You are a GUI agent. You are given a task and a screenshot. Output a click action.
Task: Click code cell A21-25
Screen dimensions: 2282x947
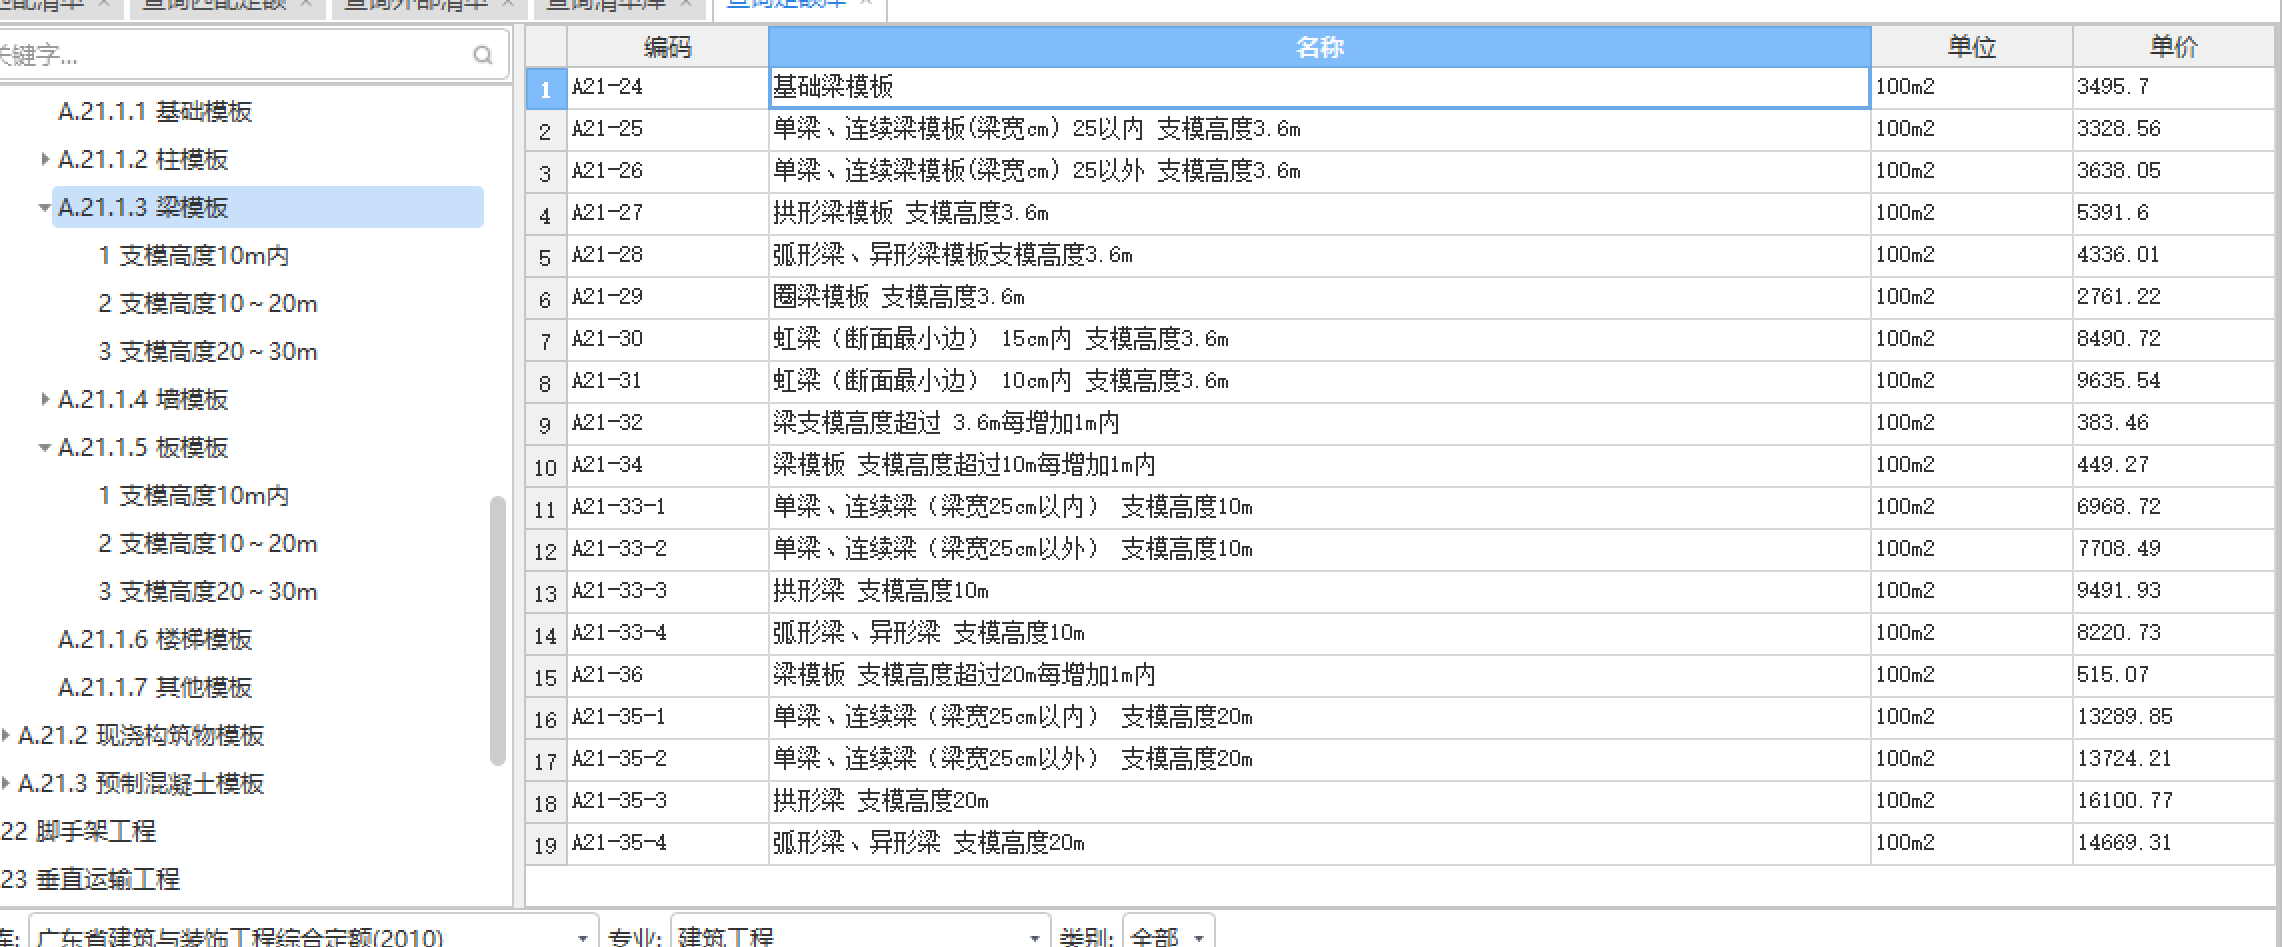coord(667,129)
